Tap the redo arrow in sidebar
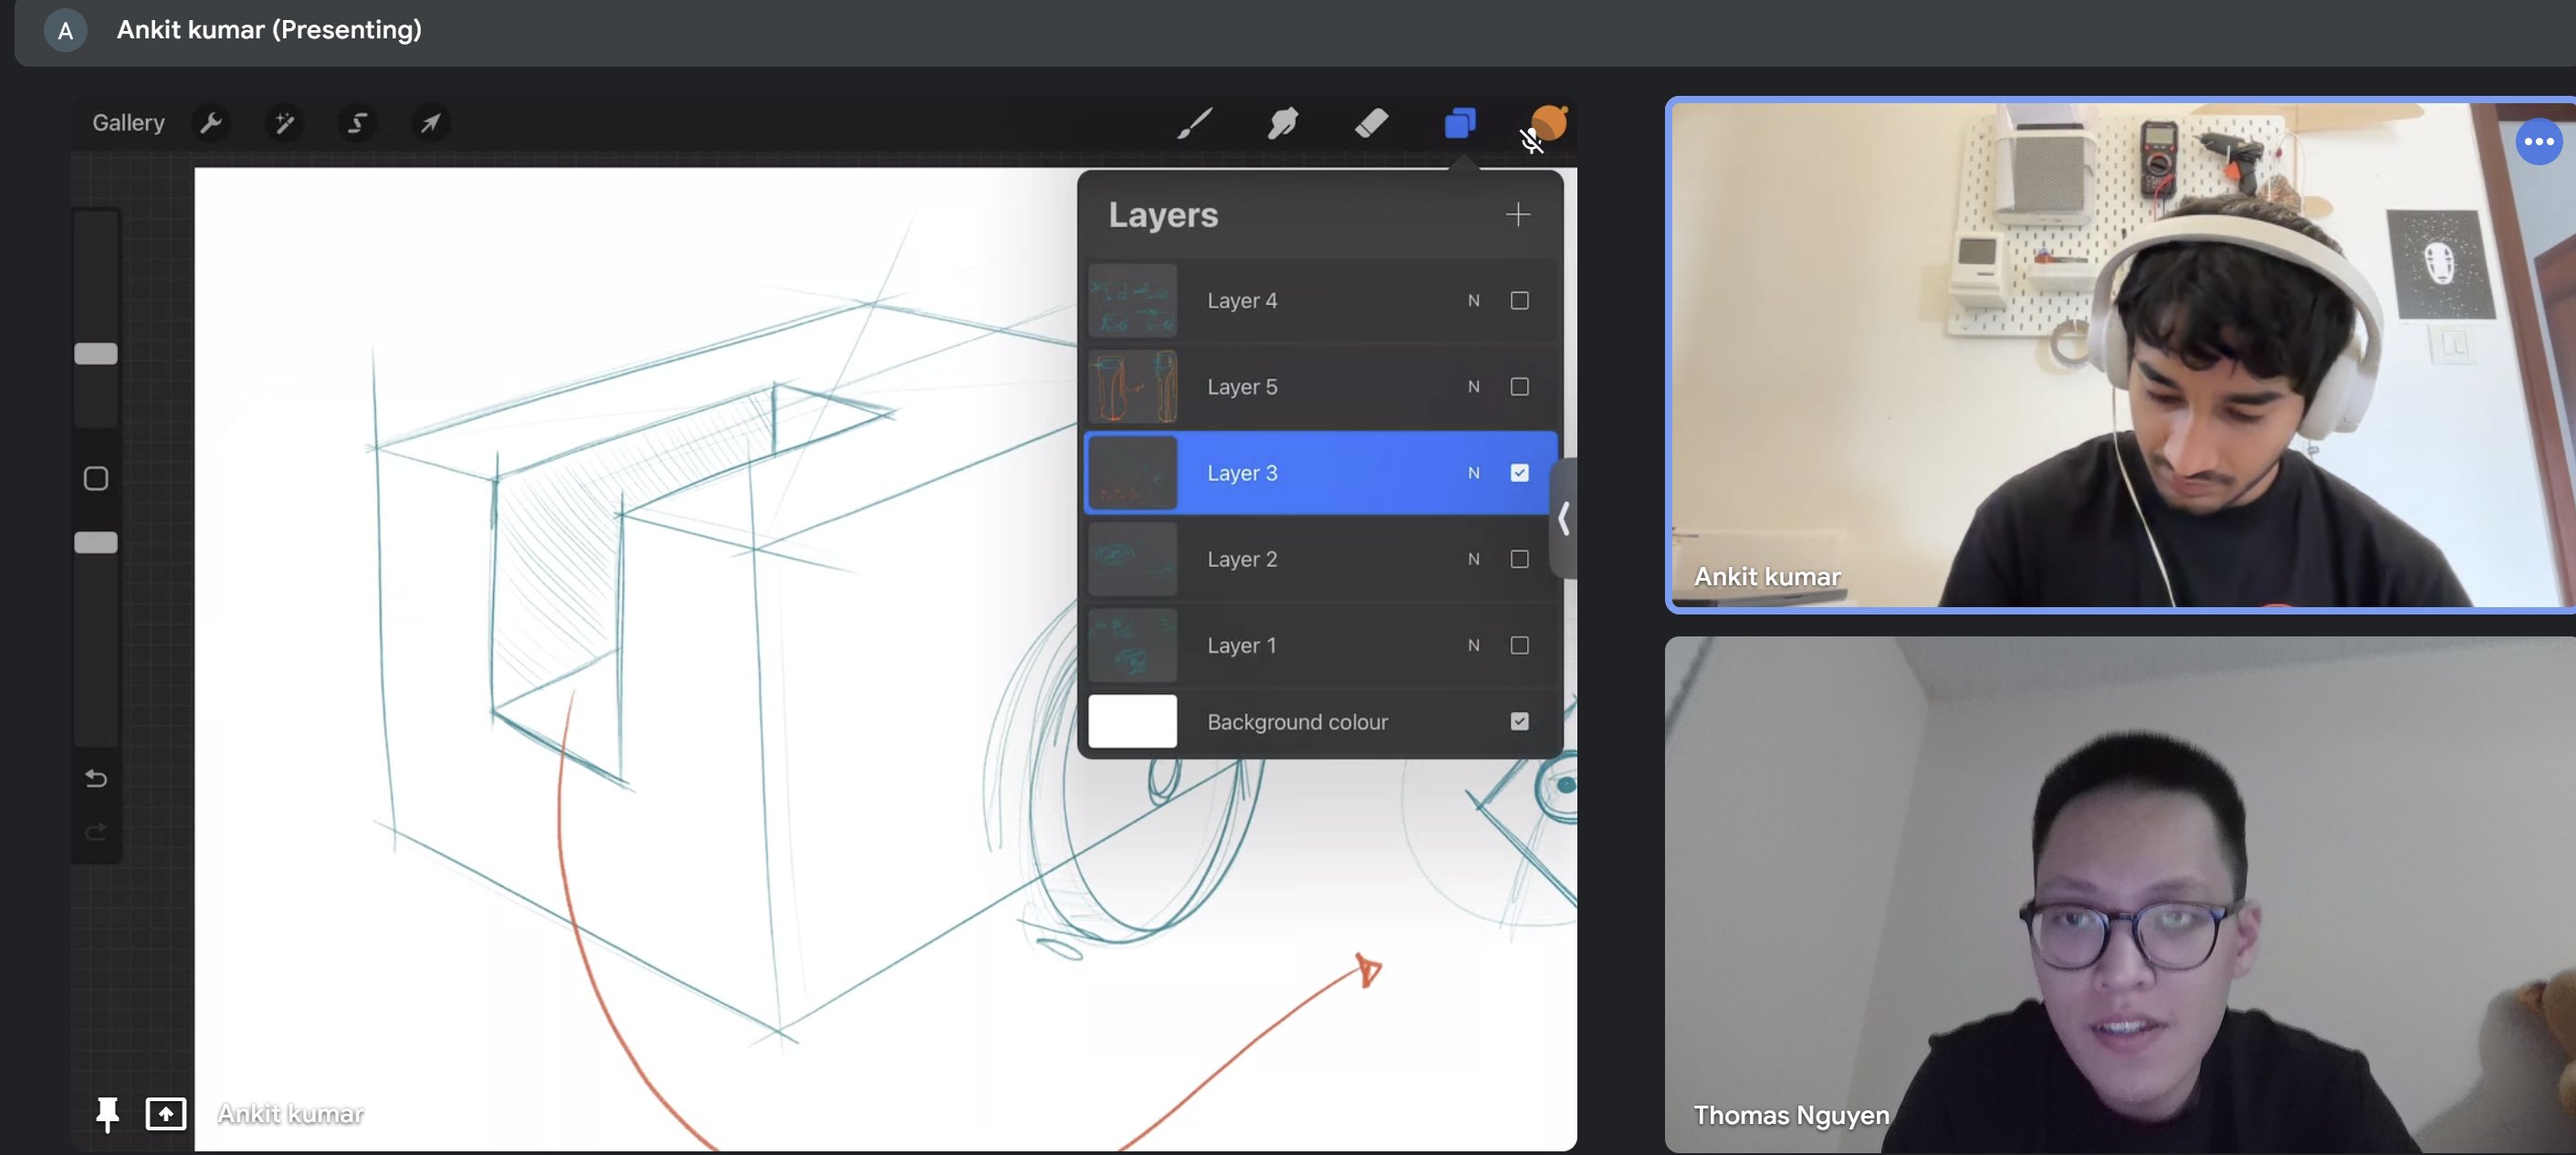Image resolution: width=2576 pixels, height=1155 pixels. (x=96, y=831)
